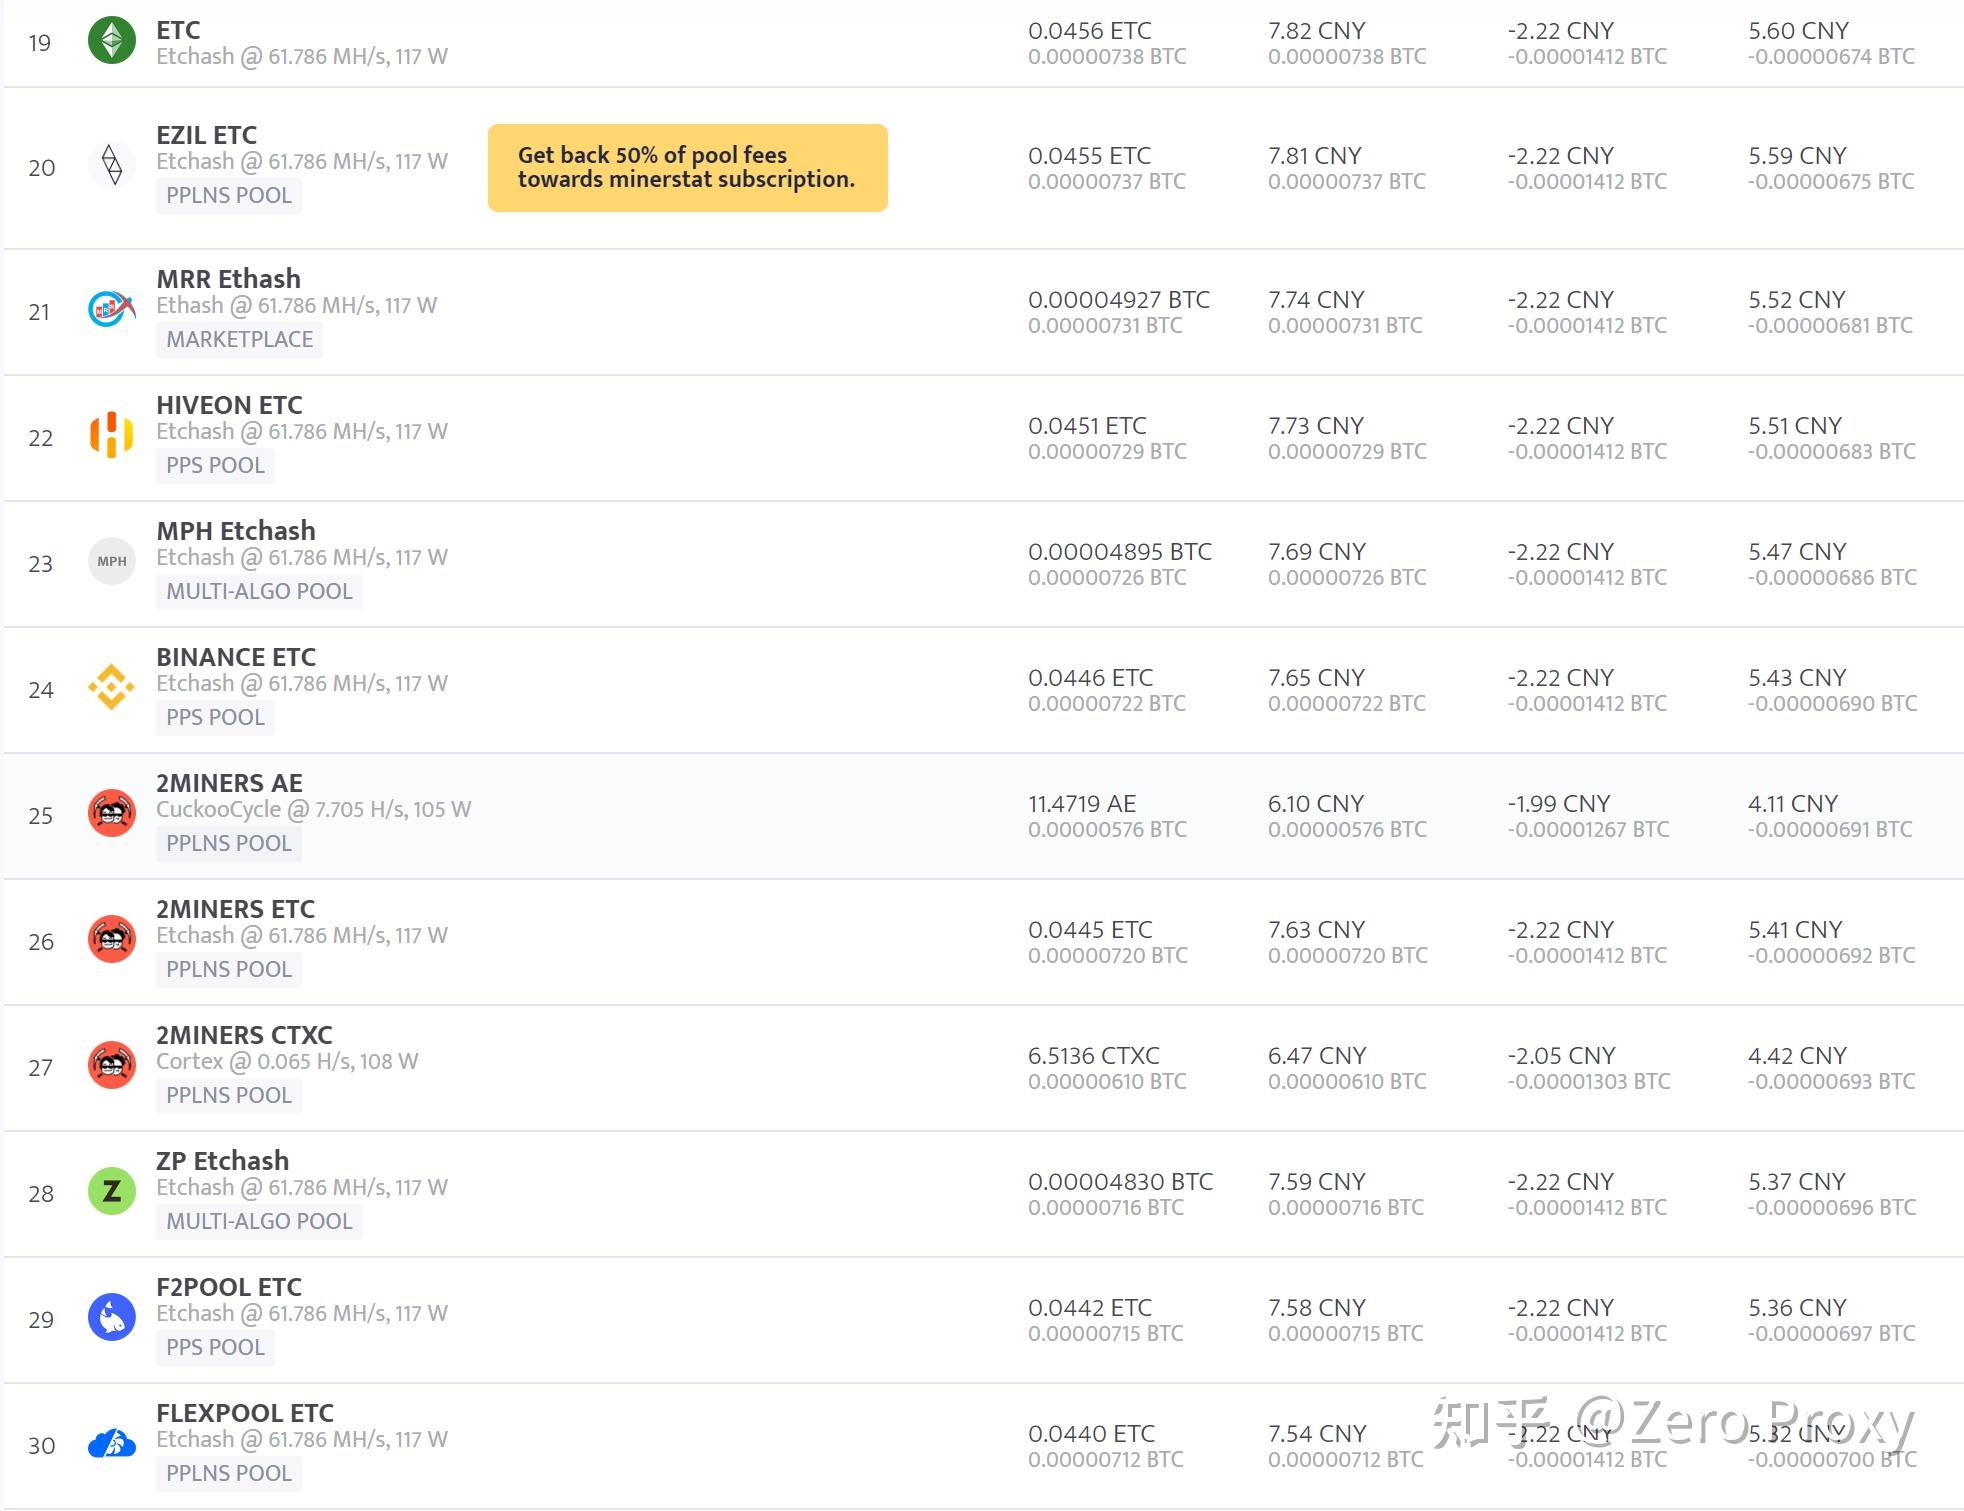Select the 4.11 CNY profit for 2MINERS AE
This screenshot has width=1964, height=1511.
click(x=1793, y=804)
